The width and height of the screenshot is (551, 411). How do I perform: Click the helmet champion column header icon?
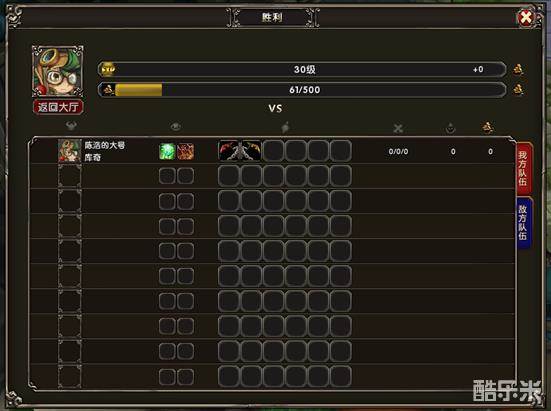pos(71,125)
